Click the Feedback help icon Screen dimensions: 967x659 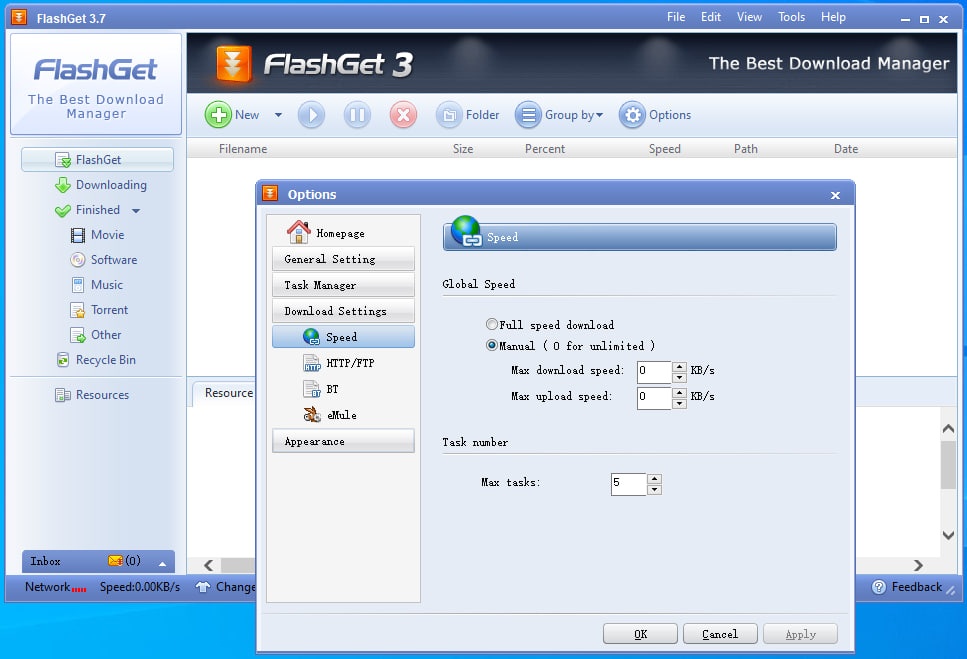tap(879, 587)
